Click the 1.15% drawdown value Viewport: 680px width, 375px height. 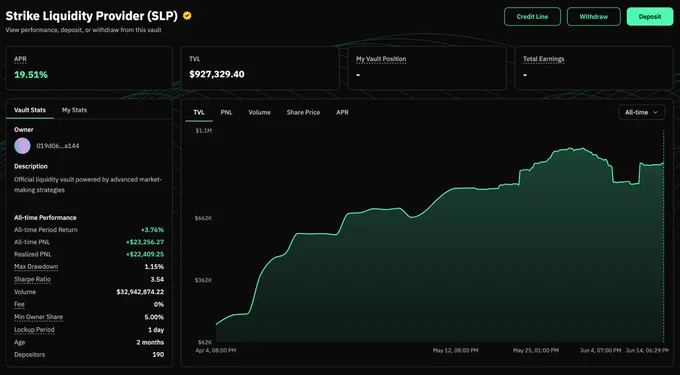154,267
